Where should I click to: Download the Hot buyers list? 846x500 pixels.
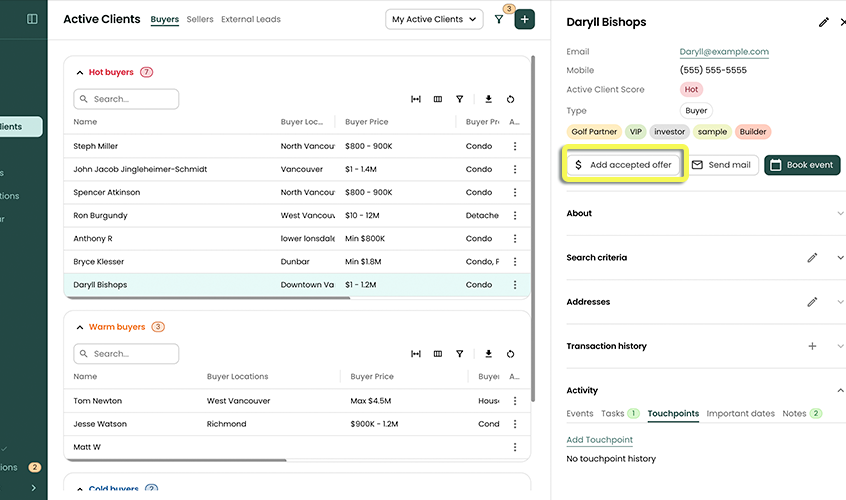[489, 100]
